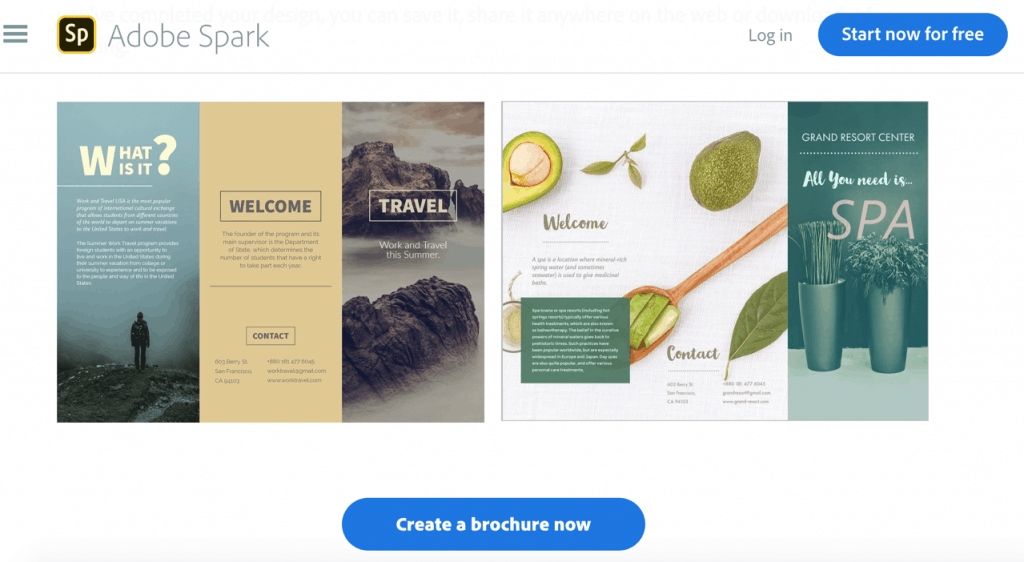Click the Grand Resort Center title
1024x562 pixels.
coord(858,137)
